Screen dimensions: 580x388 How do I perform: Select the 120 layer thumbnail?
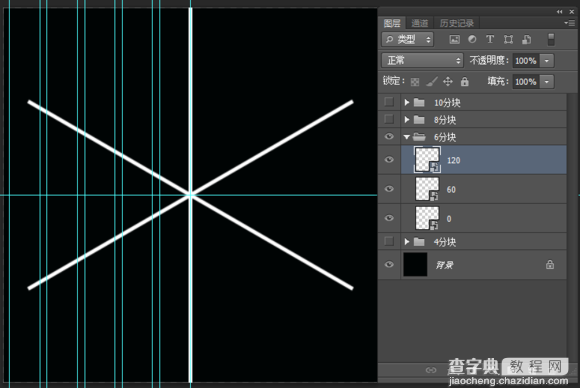(x=427, y=160)
